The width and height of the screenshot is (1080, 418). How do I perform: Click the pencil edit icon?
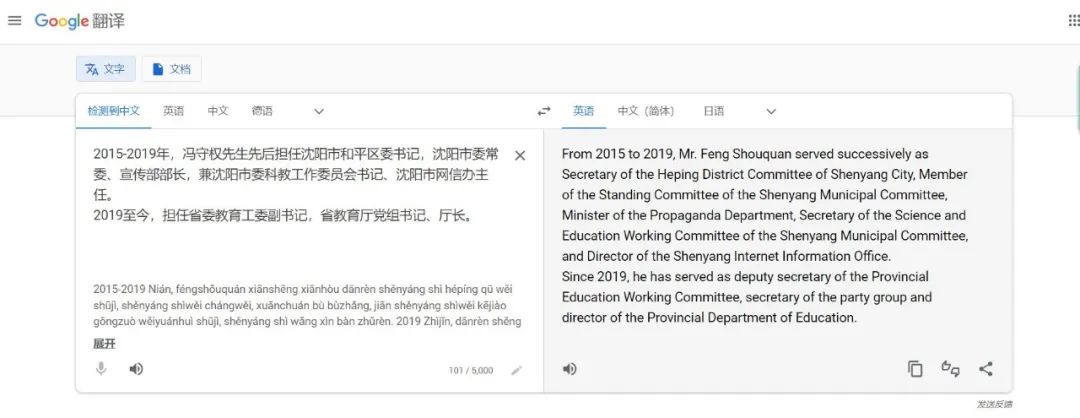click(516, 370)
